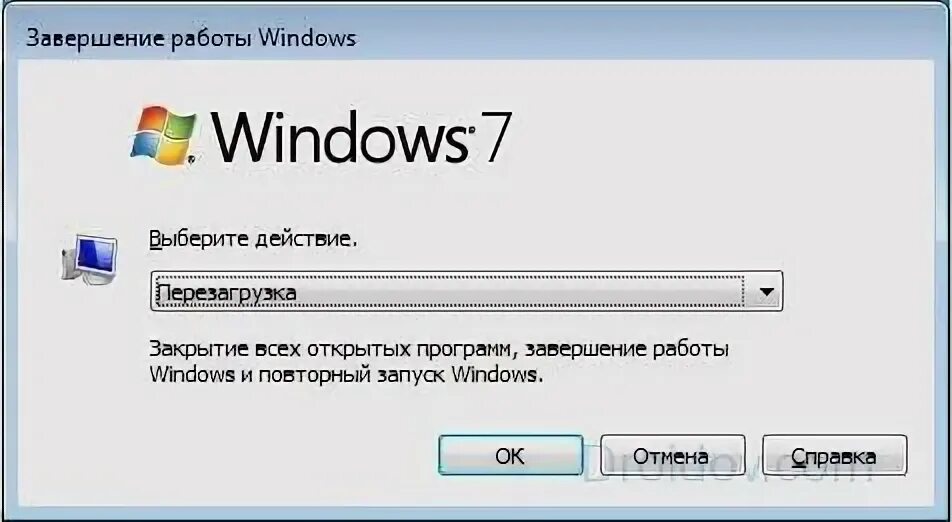Click the Windows wordmark text in the banner
The image size is (952, 522).
click(x=338, y=137)
